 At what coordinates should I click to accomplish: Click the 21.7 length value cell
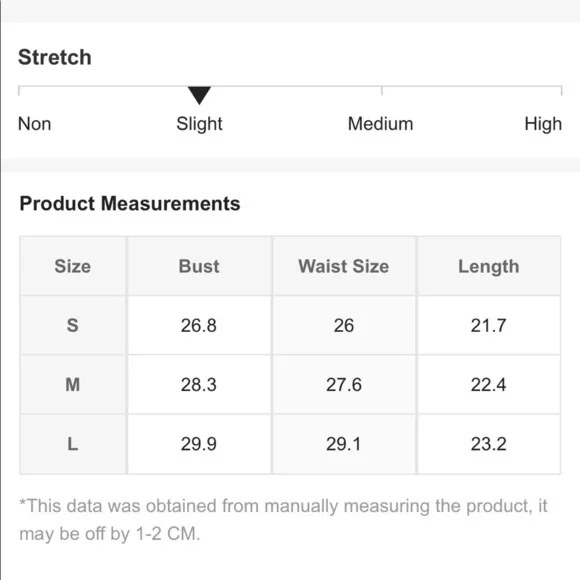coord(489,326)
